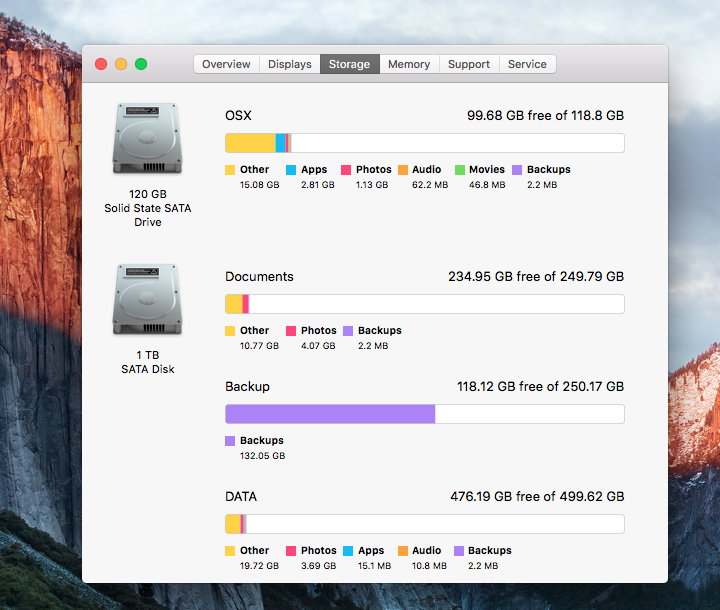Zoom the window with the green button
The height and width of the screenshot is (610, 720).
[x=141, y=64]
